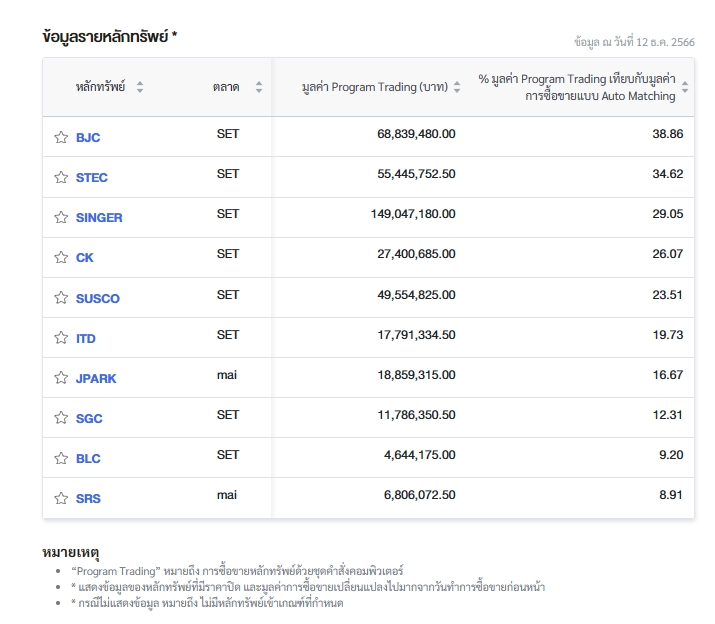This screenshot has height=624, width=715.
Task: Open the CK stock link
Action: tap(84, 258)
